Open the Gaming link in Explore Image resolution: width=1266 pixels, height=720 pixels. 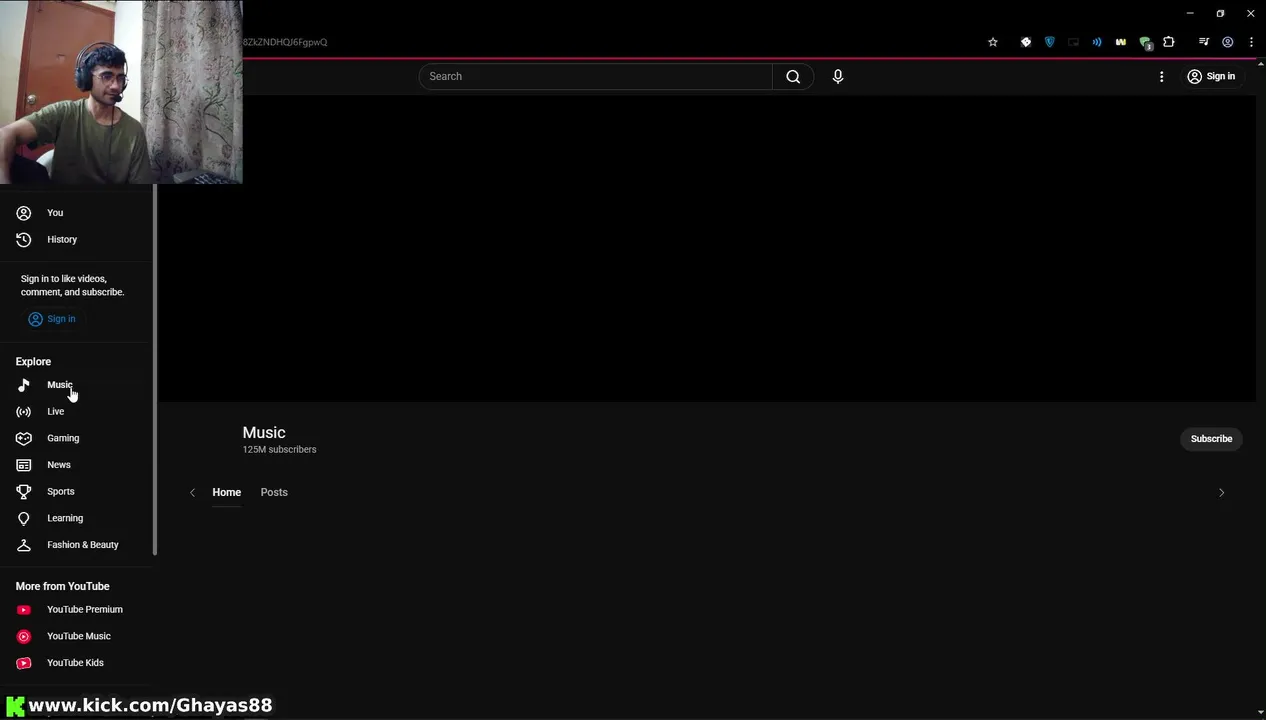point(63,438)
